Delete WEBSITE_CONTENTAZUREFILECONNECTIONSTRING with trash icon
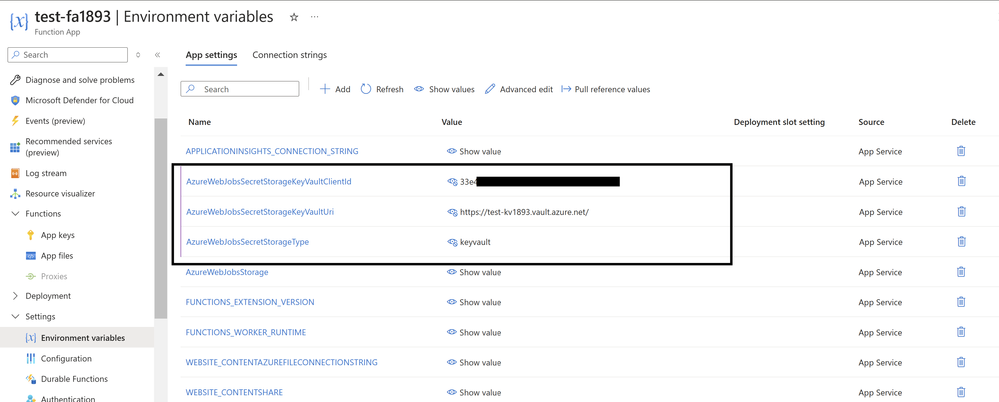This screenshot has height=402, width=999. click(961, 361)
